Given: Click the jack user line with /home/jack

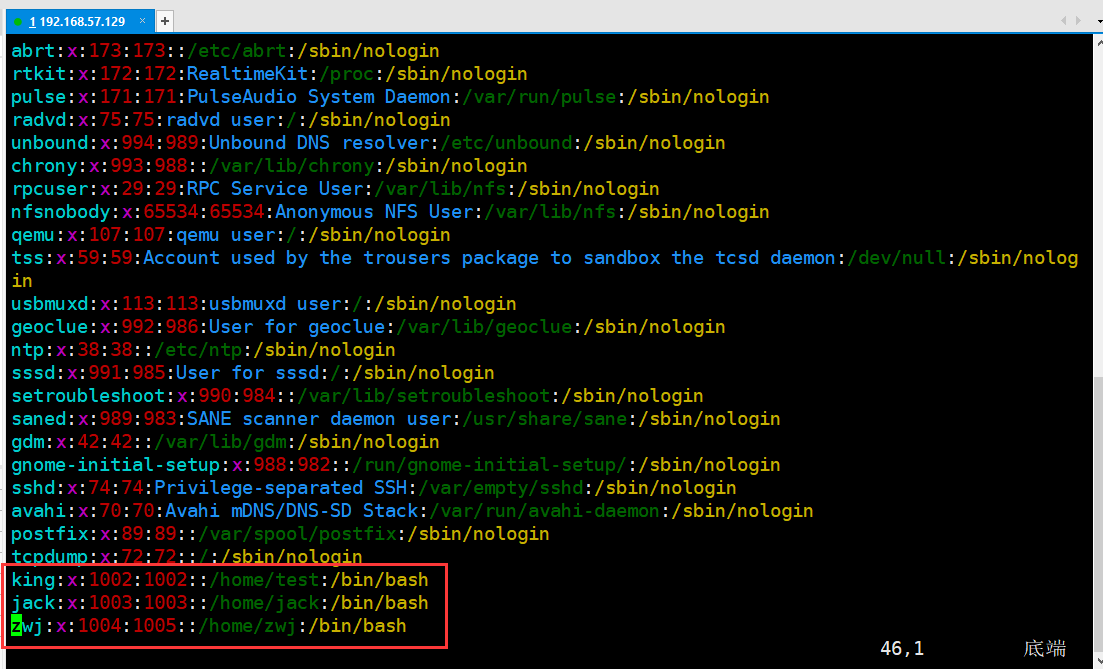Looking at the screenshot, I should 219,604.
